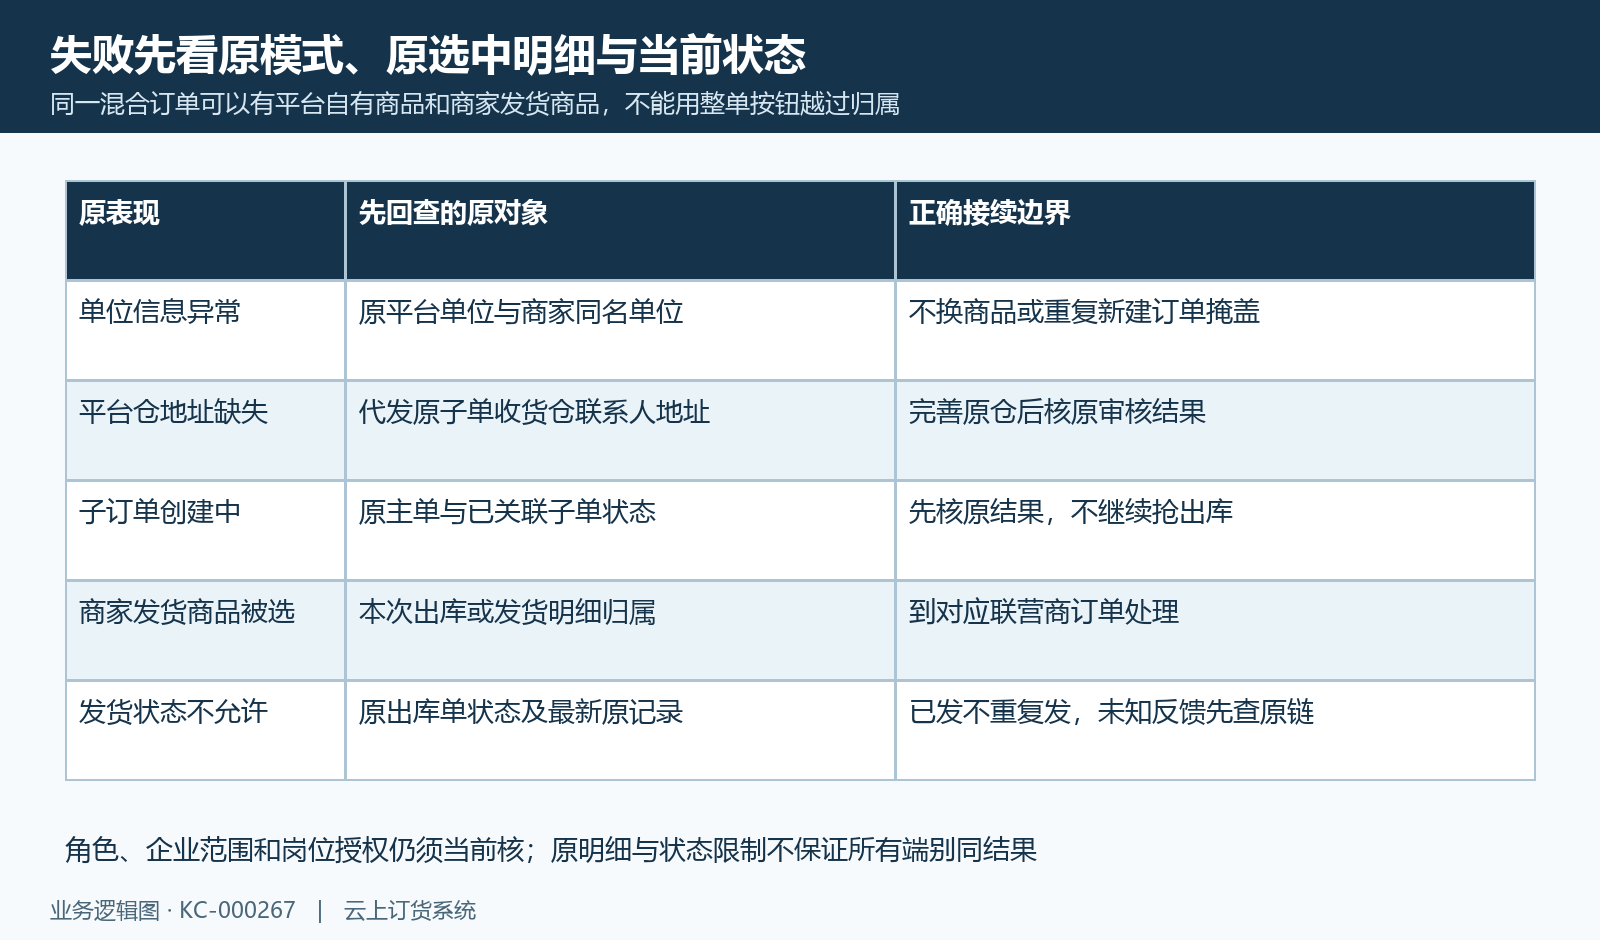Image resolution: width=1600 pixels, height=940 pixels.
Task: Click the cell 单位信息异常
Action: point(206,331)
